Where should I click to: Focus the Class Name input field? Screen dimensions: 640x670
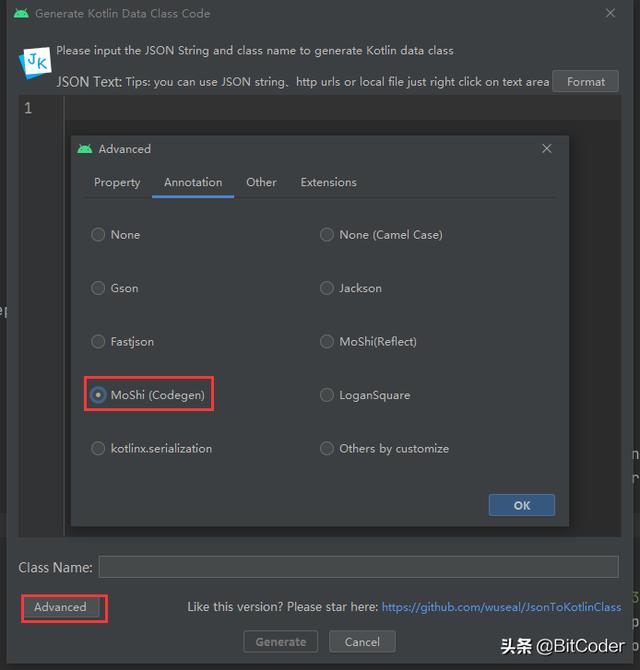[358, 567]
